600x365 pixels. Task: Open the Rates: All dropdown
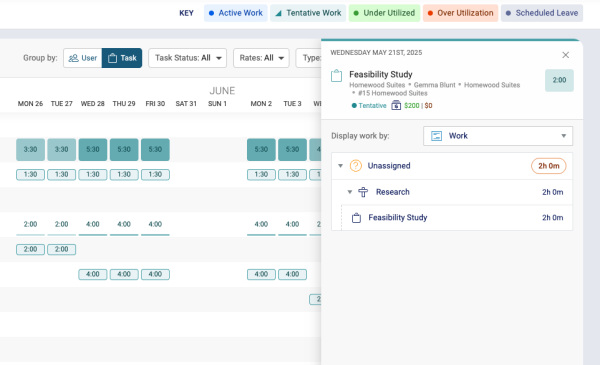click(261, 58)
